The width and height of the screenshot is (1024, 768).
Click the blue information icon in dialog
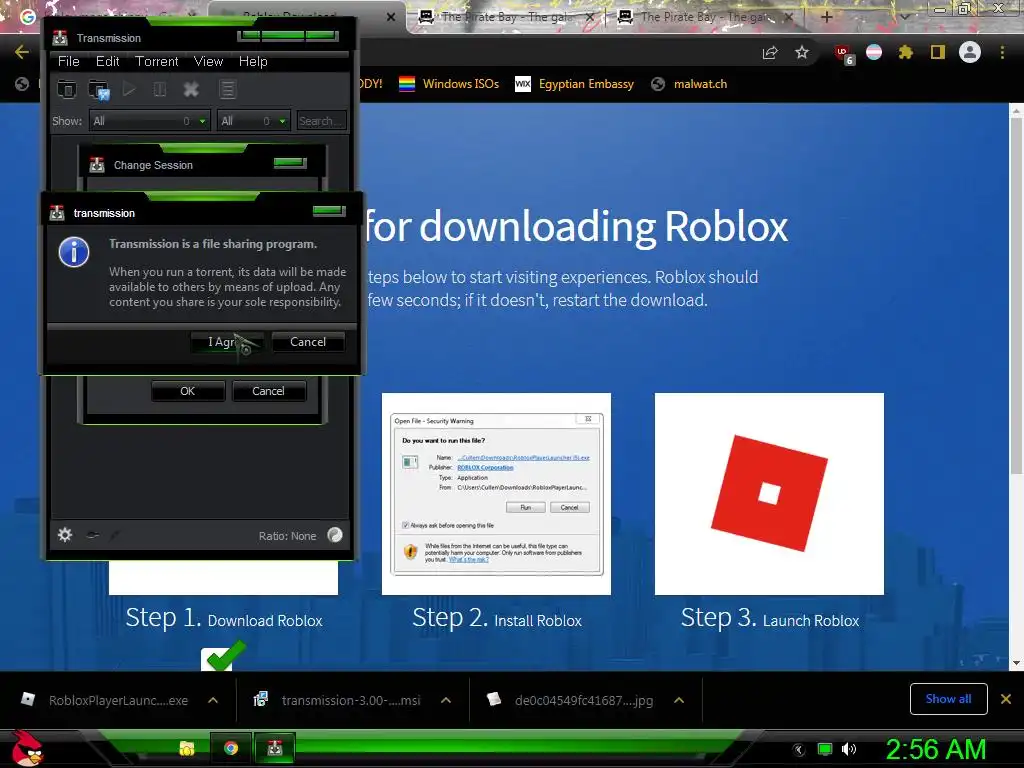pyautogui.click(x=74, y=252)
